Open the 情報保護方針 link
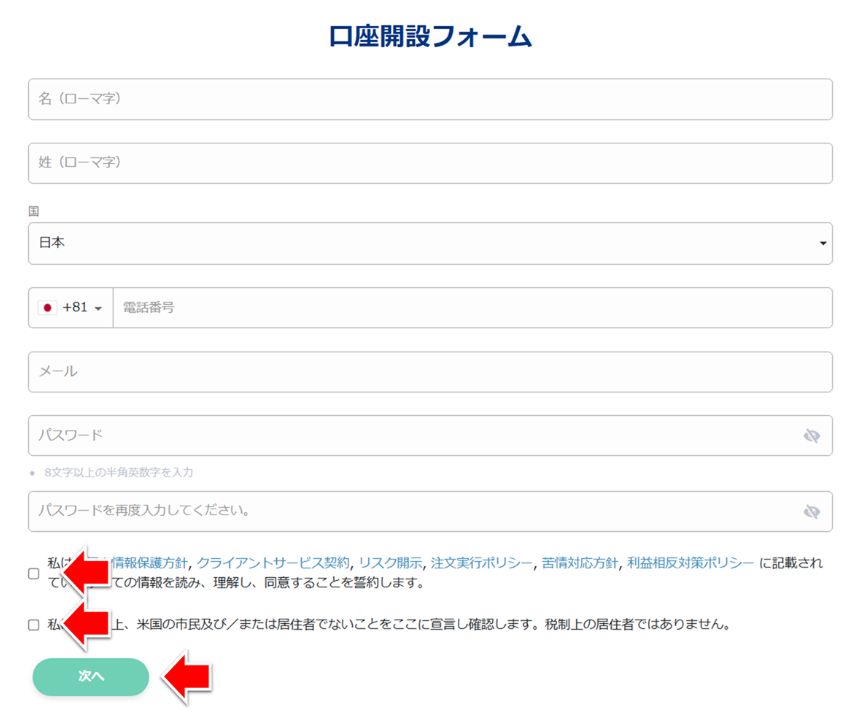853x712 pixels. [150, 563]
